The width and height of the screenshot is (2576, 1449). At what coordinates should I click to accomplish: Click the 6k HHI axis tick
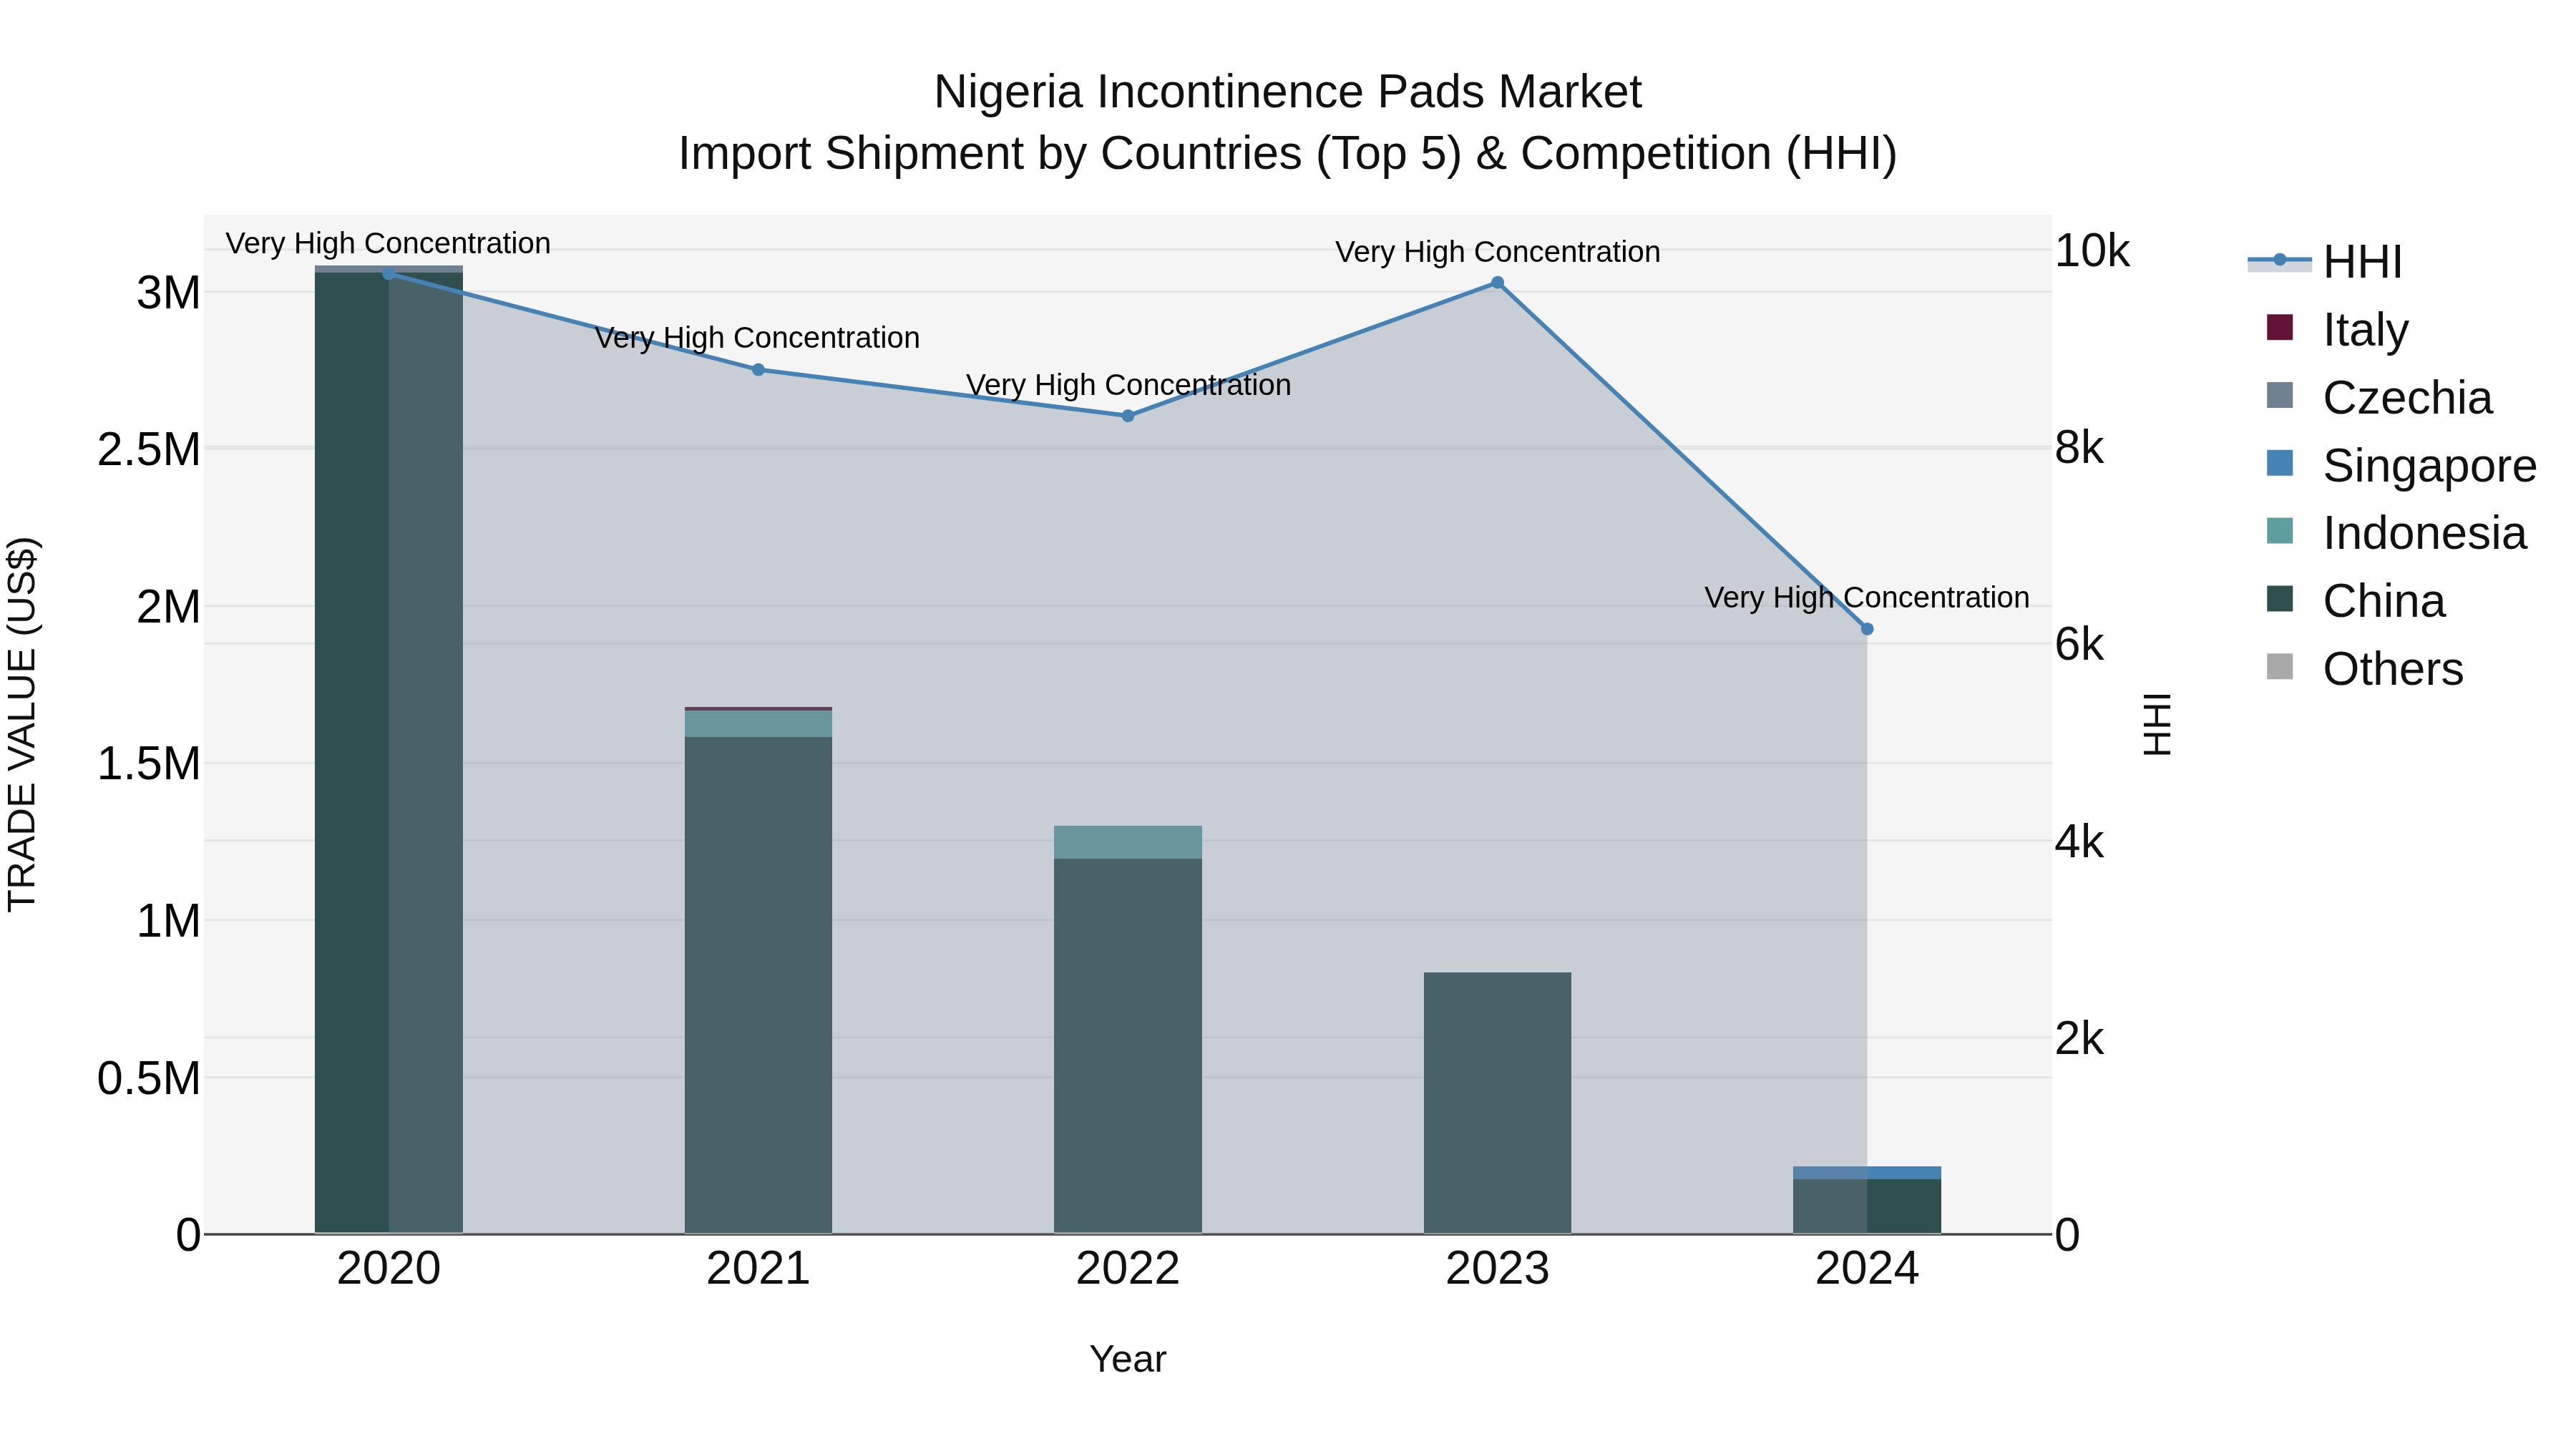pos(2079,645)
